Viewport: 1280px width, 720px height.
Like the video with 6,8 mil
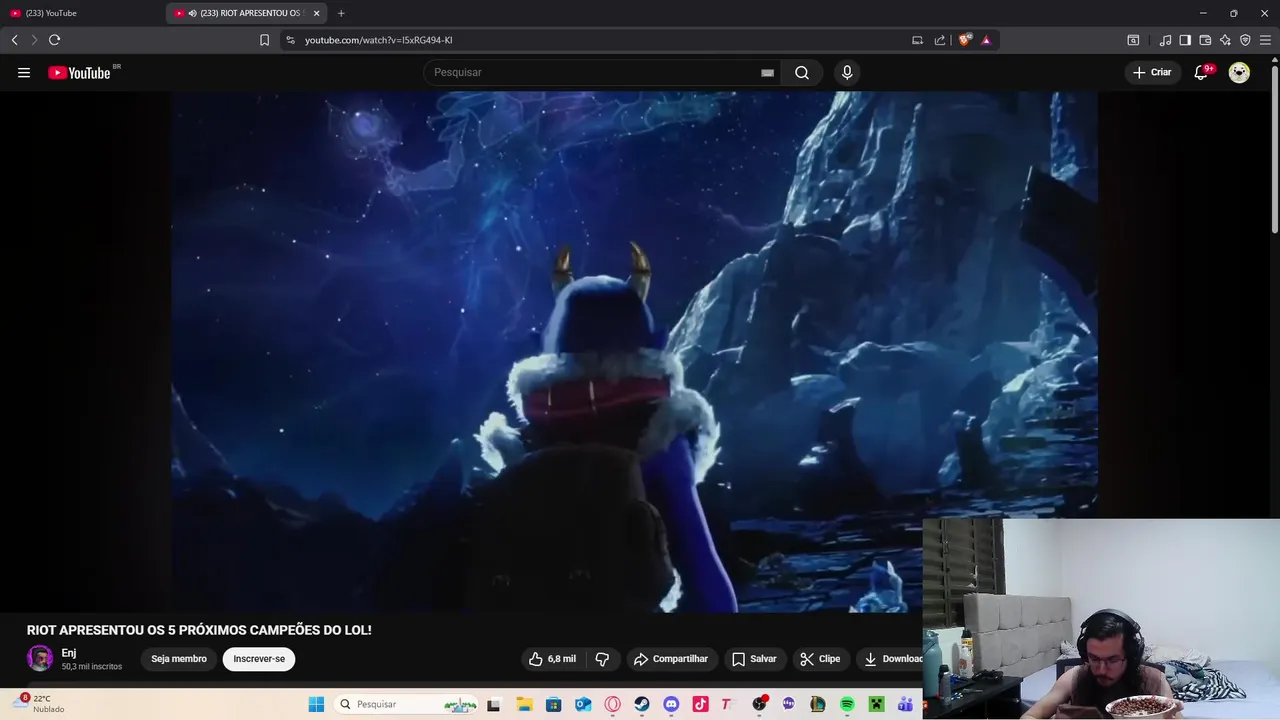tap(553, 659)
